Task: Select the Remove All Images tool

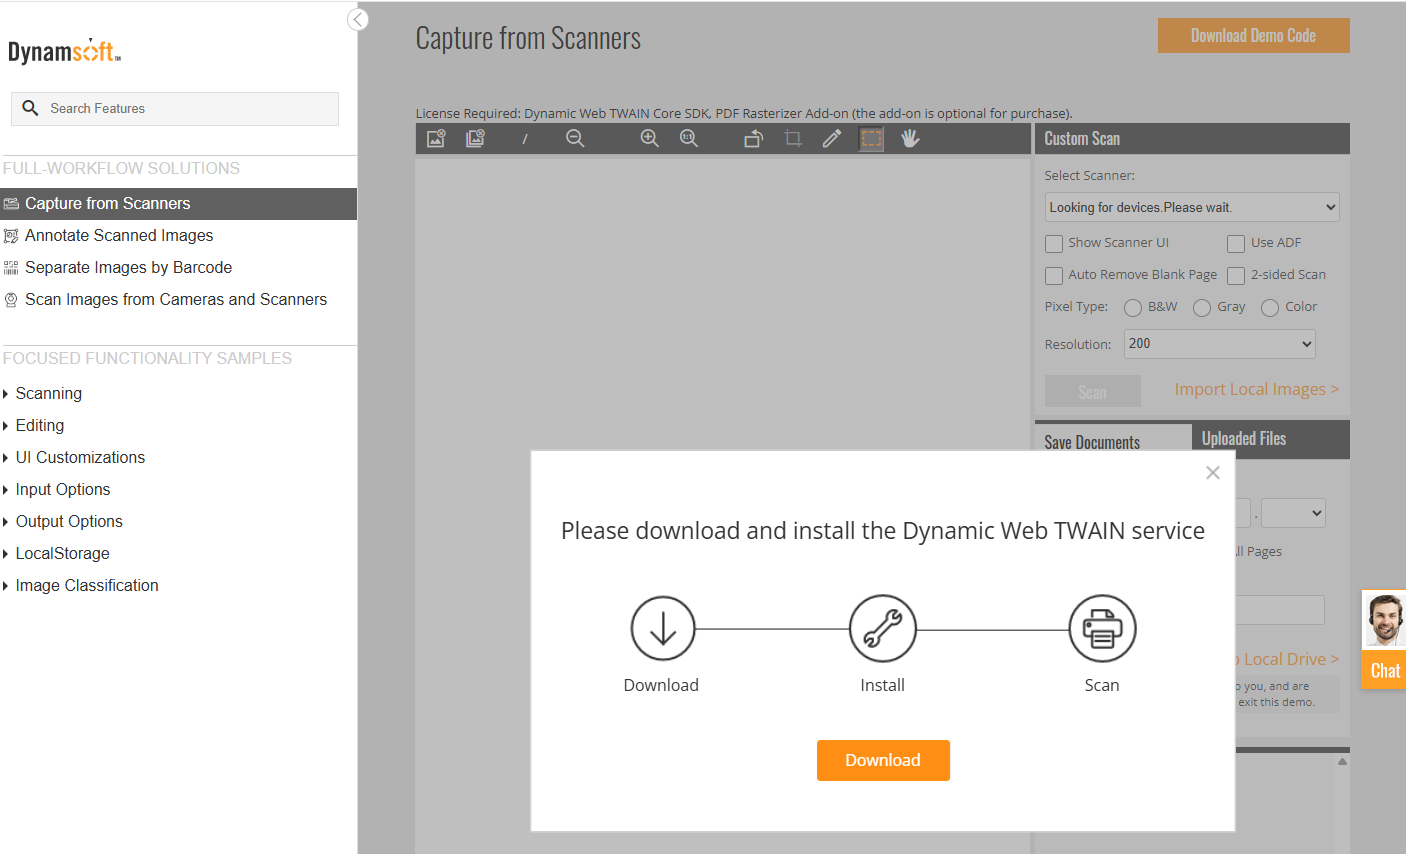Action: click(475, 138)
